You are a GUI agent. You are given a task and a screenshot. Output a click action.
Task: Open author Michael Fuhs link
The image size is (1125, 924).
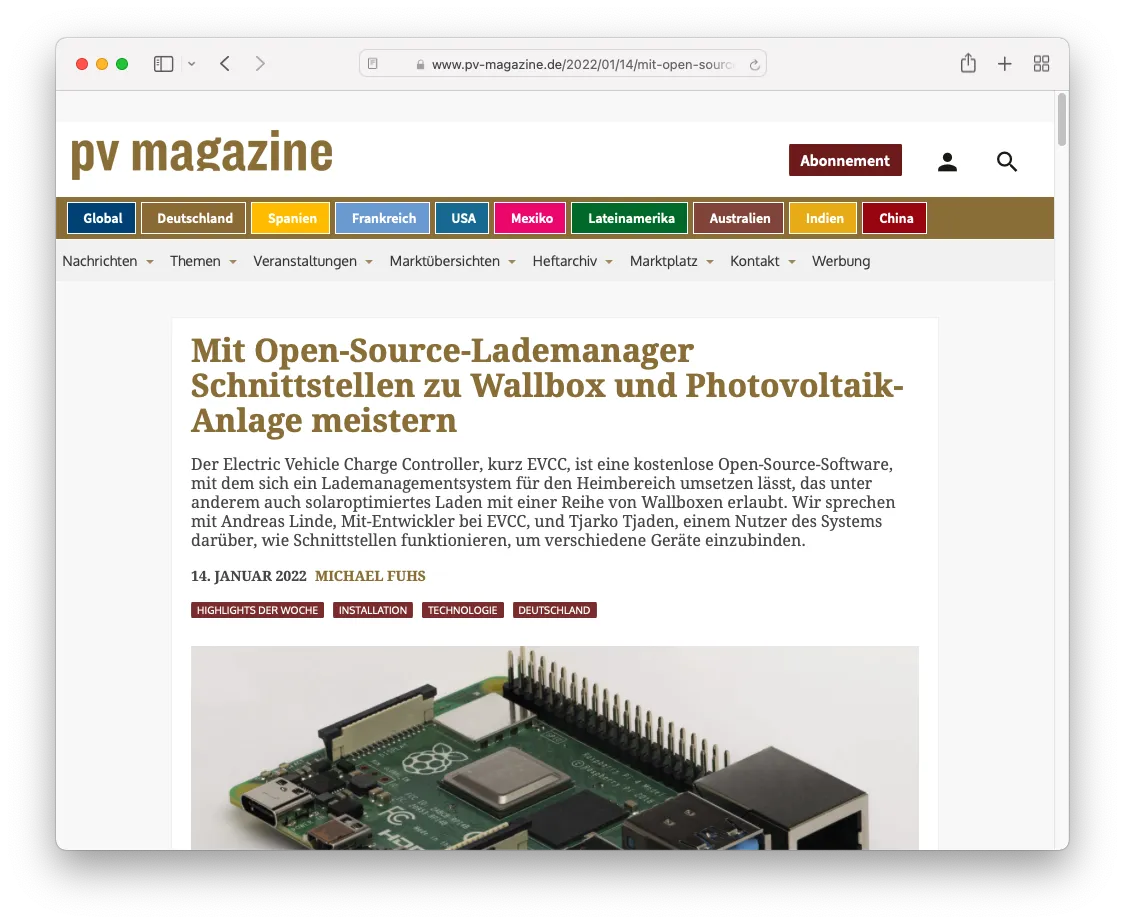(370, 576)
